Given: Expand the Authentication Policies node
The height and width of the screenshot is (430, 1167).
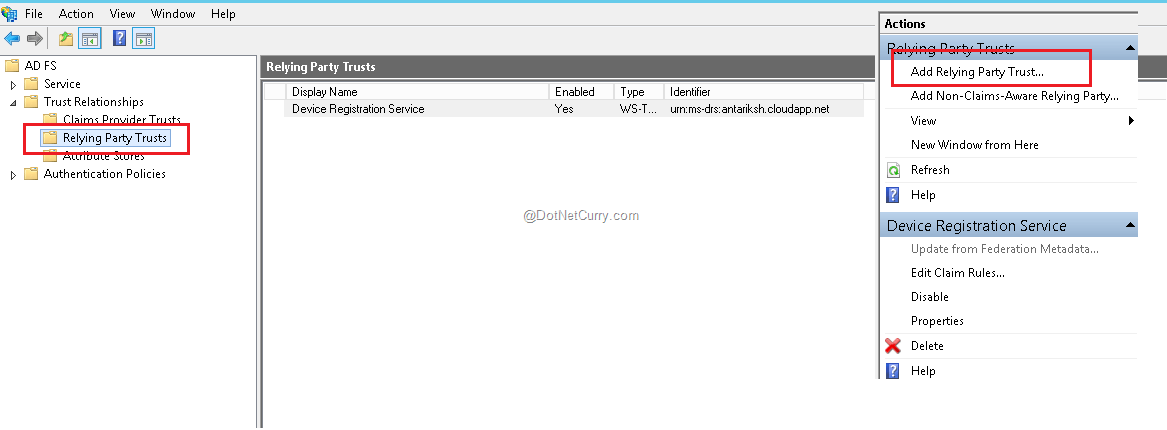Looking at the screenshot, I should point(14,175).
